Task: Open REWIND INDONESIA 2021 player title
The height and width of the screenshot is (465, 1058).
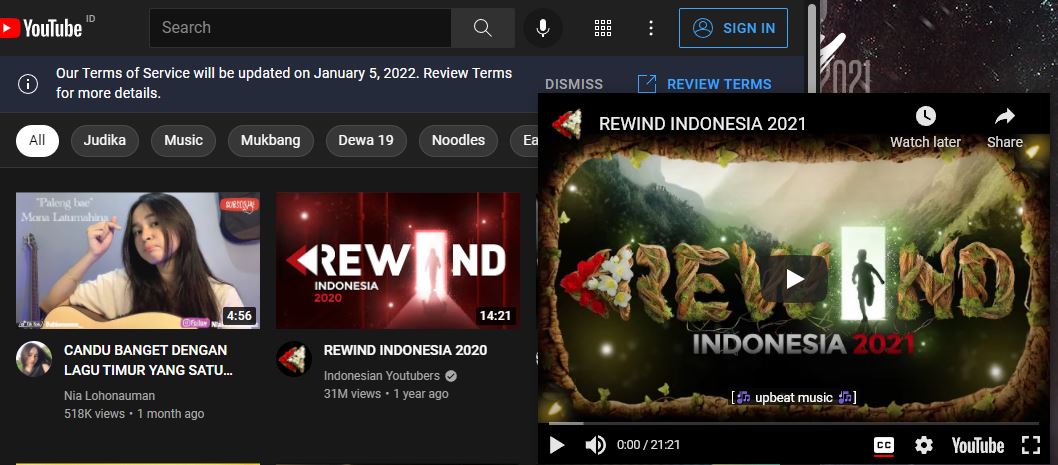Action: 702,124
